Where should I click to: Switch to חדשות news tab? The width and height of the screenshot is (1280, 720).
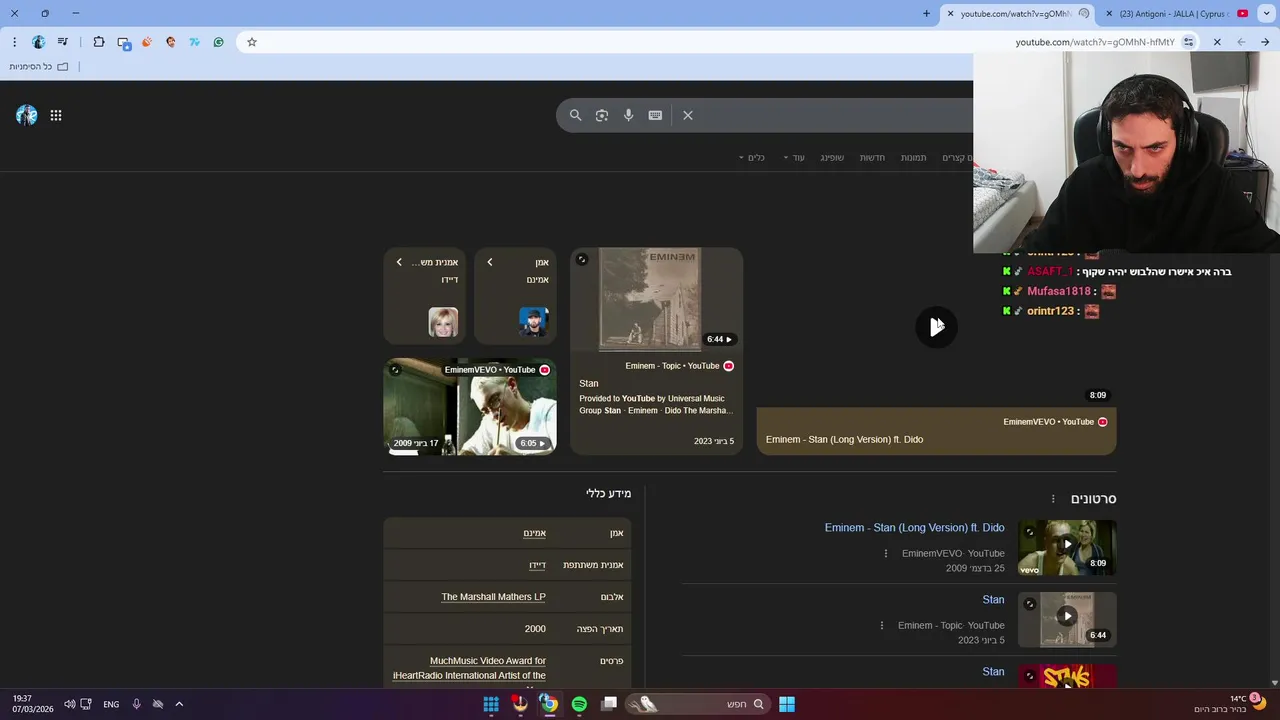(872, 158)
